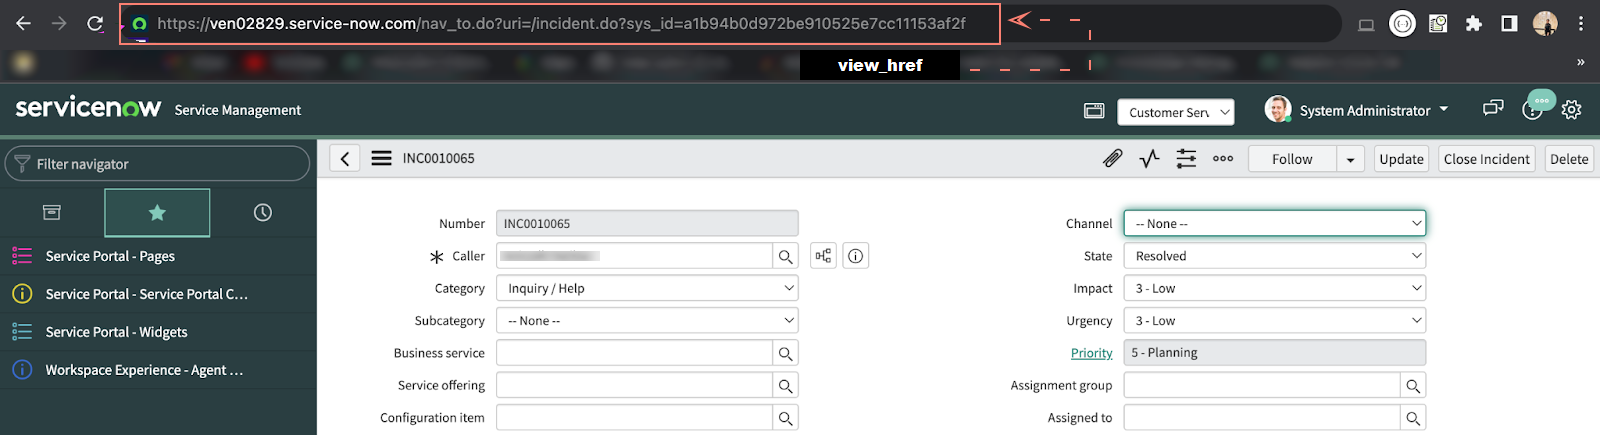Switch to the Favorites star tab

[157, 213]
